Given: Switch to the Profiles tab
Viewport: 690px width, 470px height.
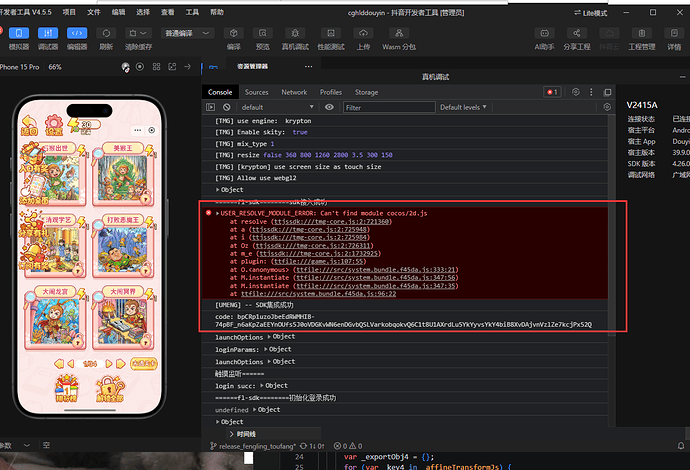Looking at the screenshot, I should tap(331, 92).
